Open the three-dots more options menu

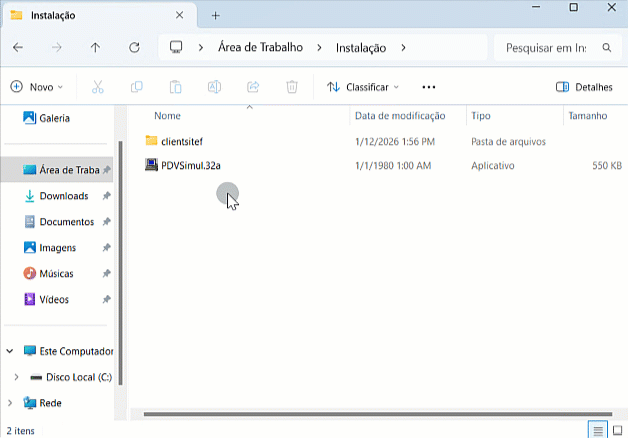coord(429,87)
